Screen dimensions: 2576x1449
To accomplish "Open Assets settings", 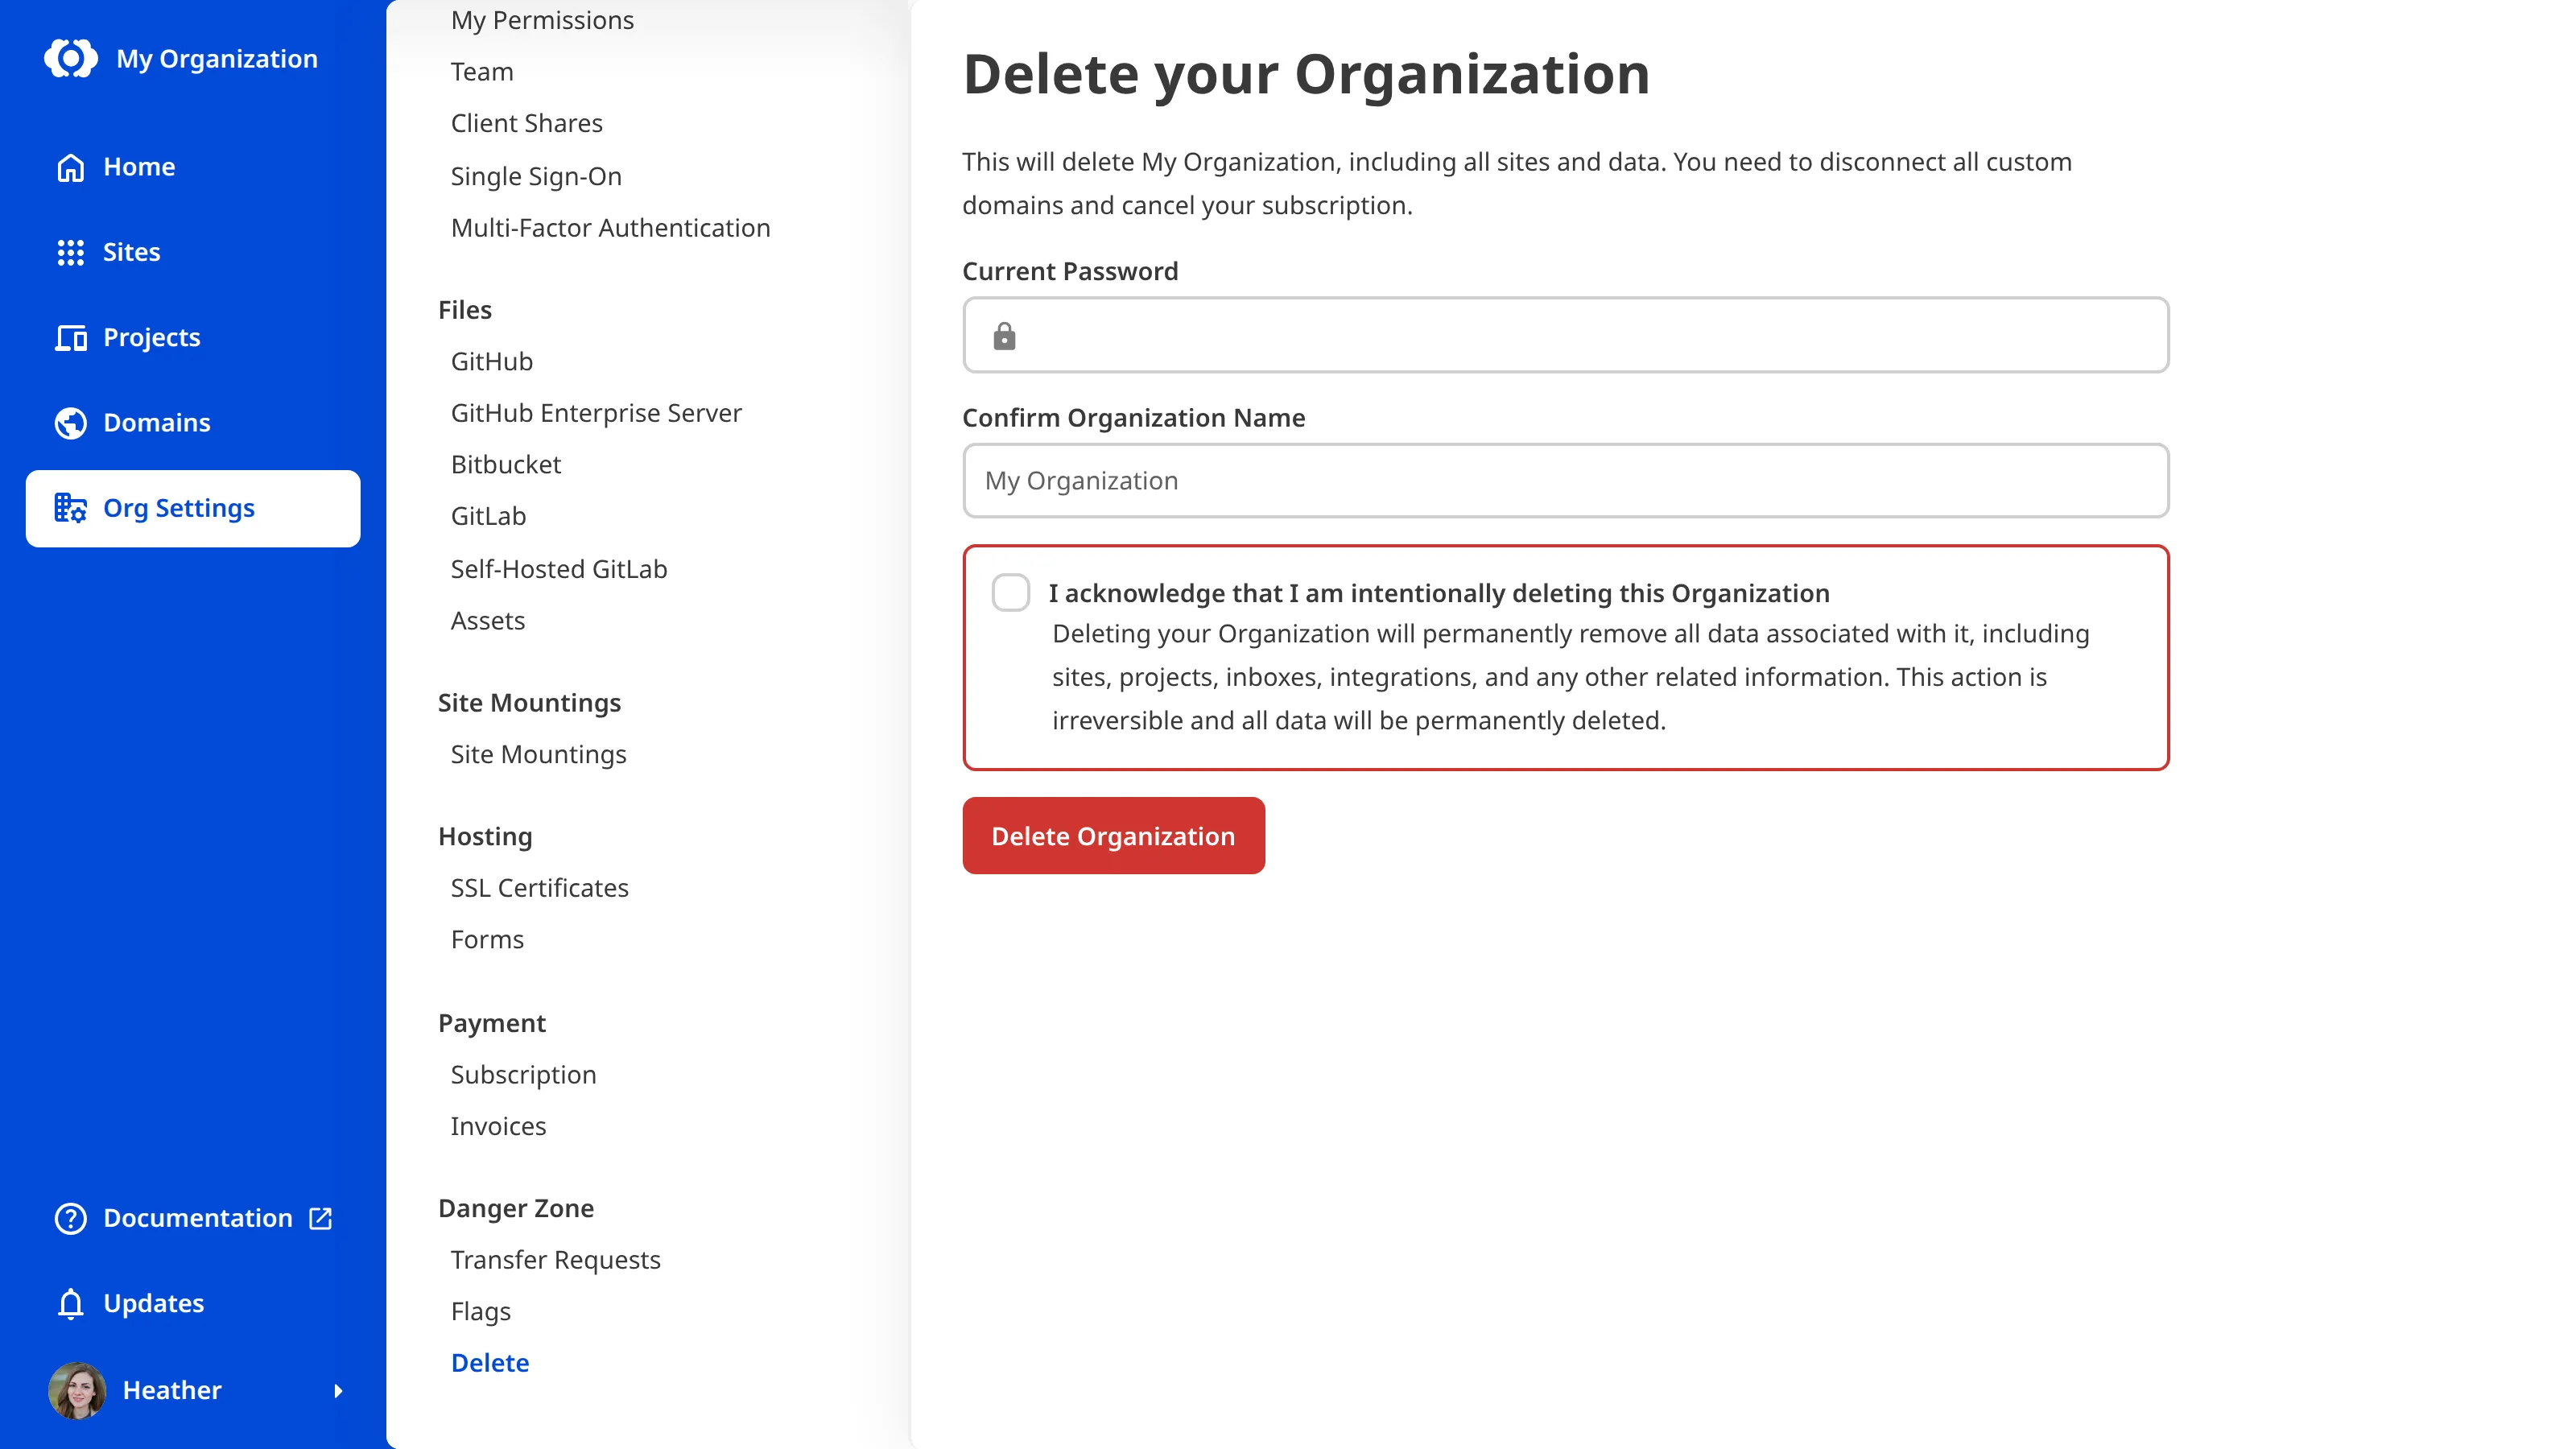I will [x=488, y=621].
